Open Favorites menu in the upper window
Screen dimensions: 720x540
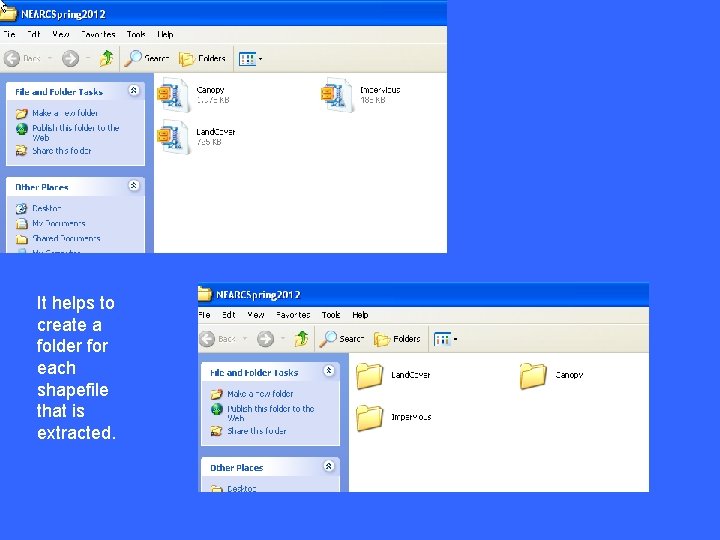[98, 34]
